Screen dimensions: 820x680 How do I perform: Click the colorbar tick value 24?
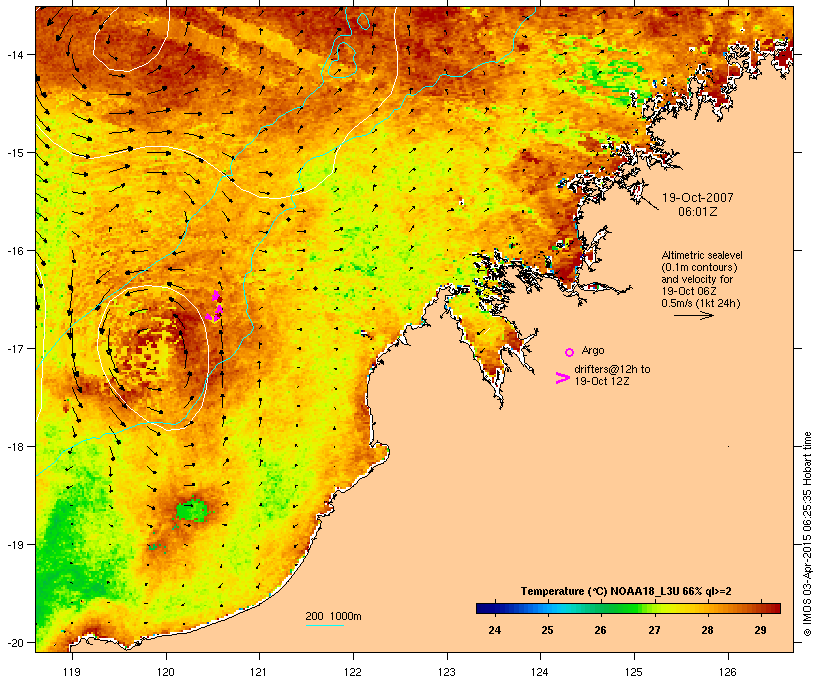coord(494,630)
